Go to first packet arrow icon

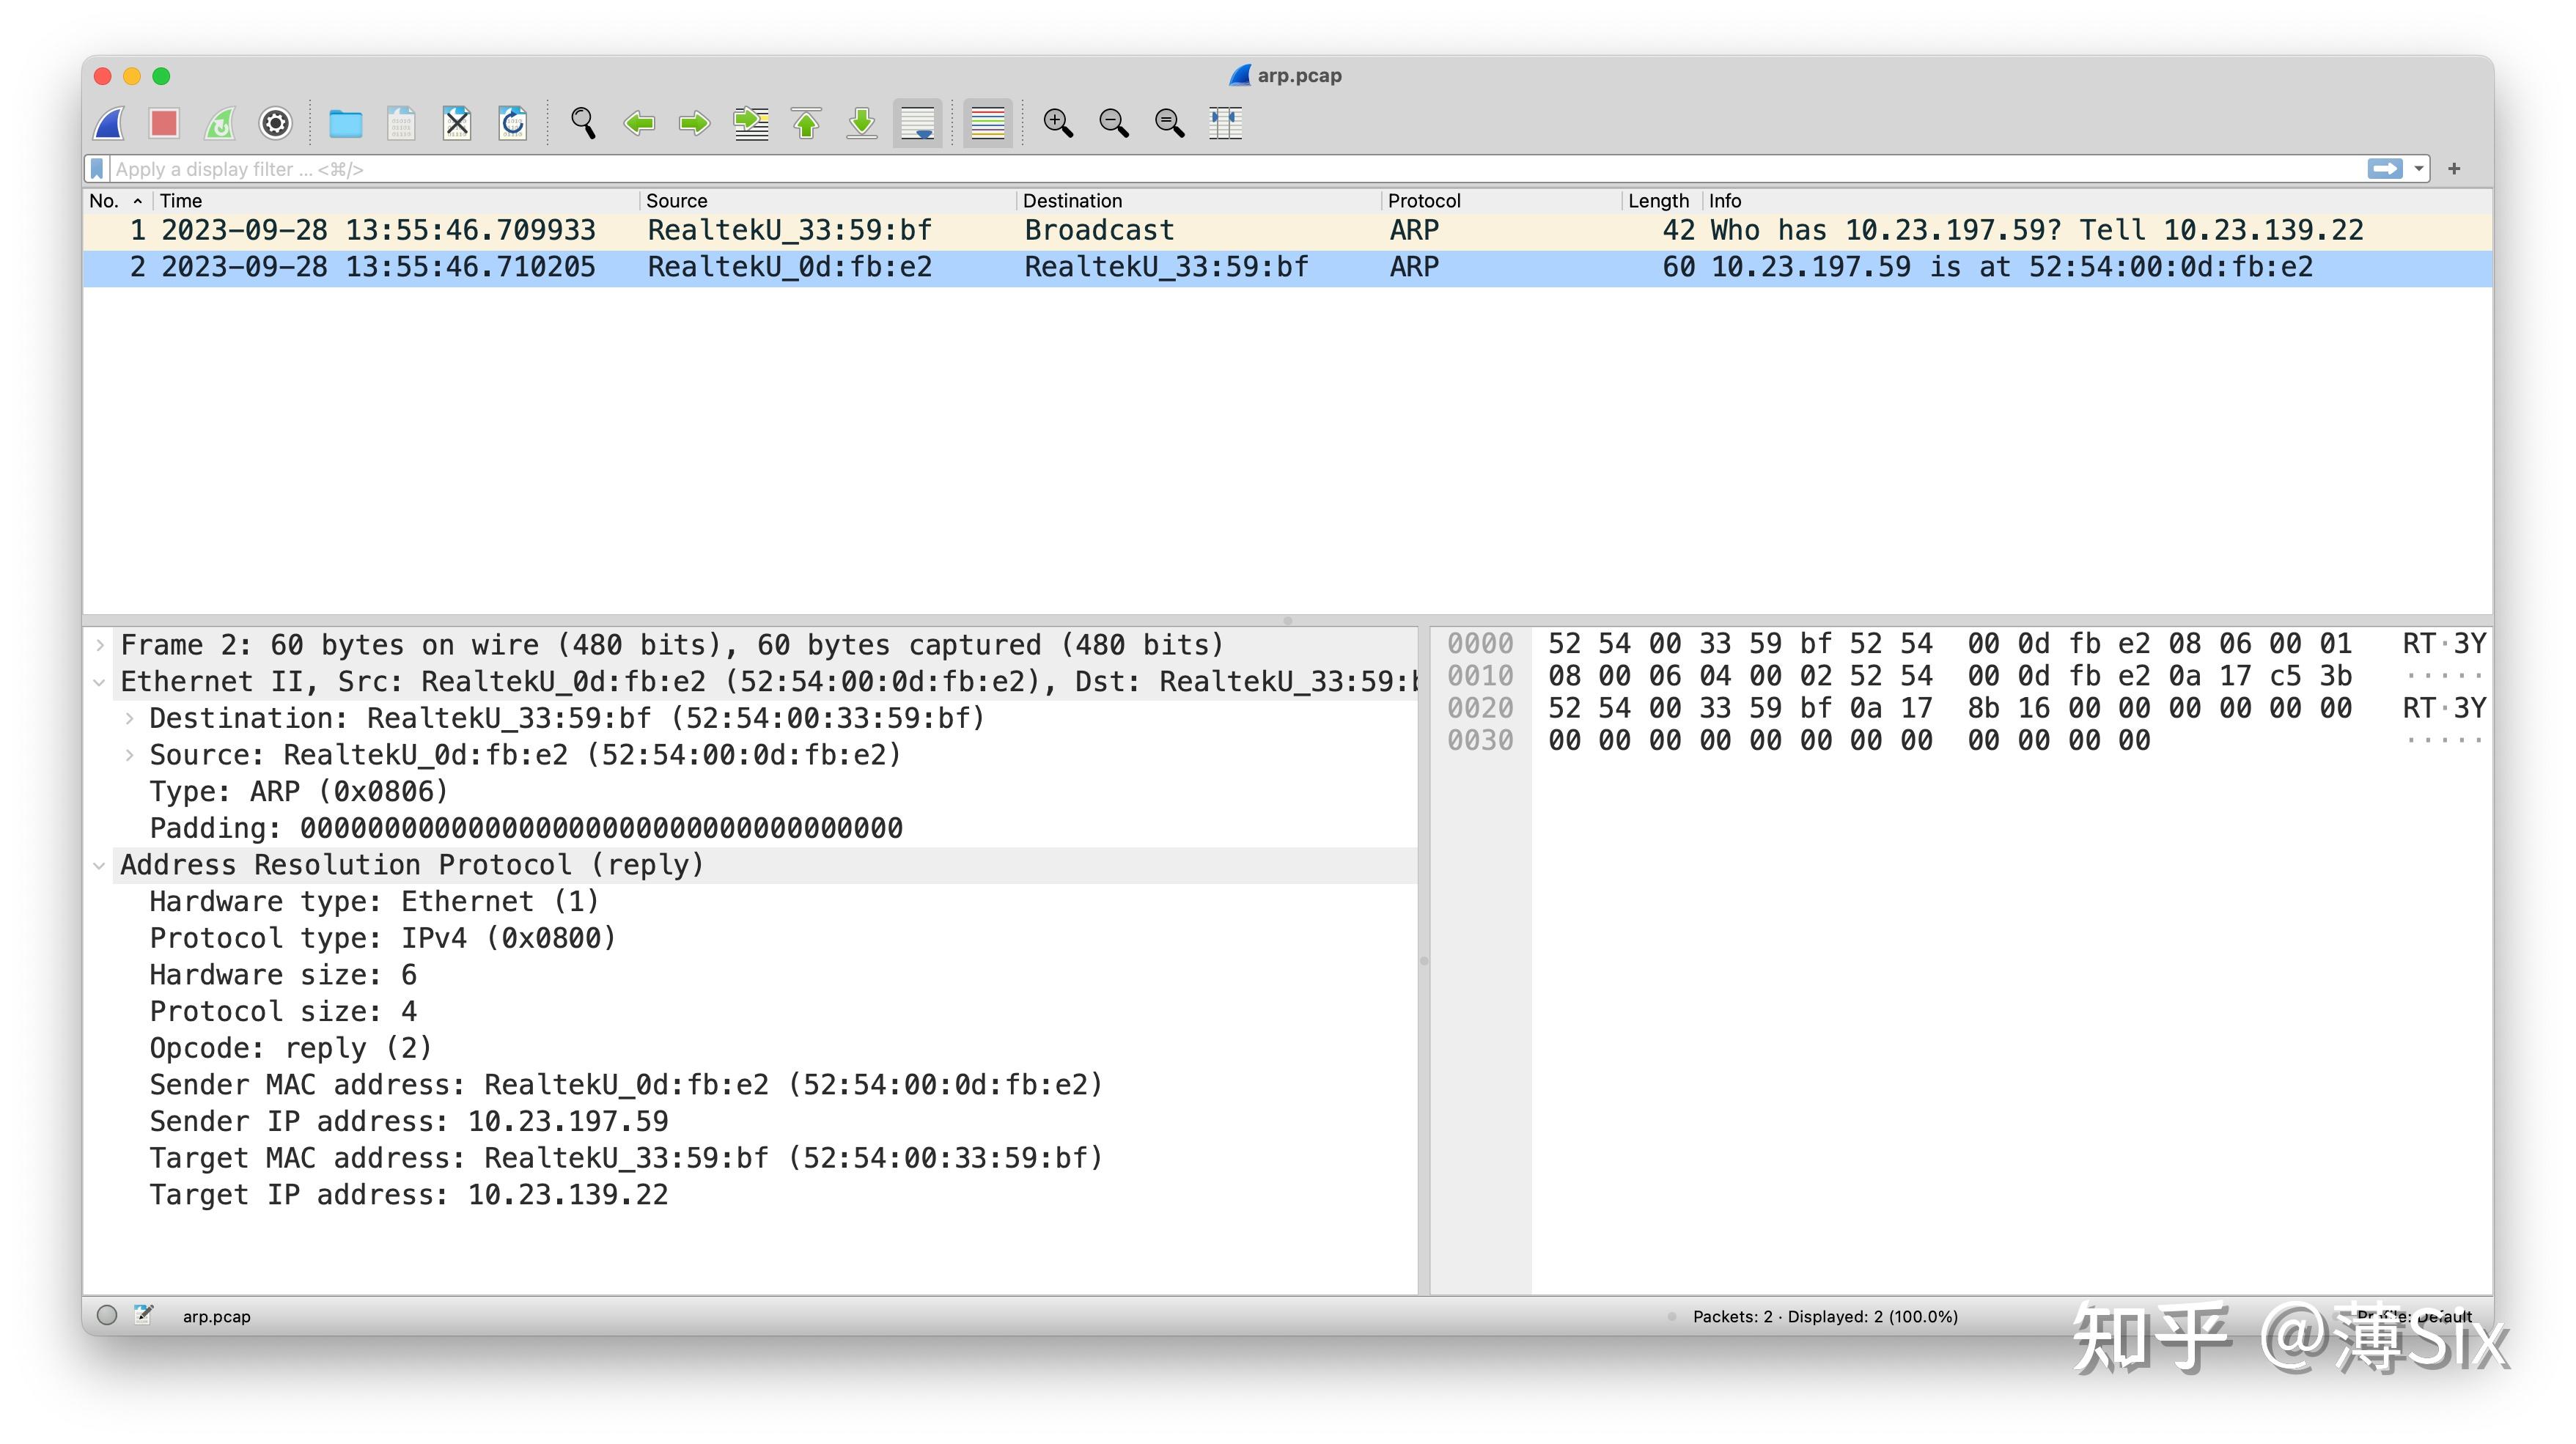point(806,123)
